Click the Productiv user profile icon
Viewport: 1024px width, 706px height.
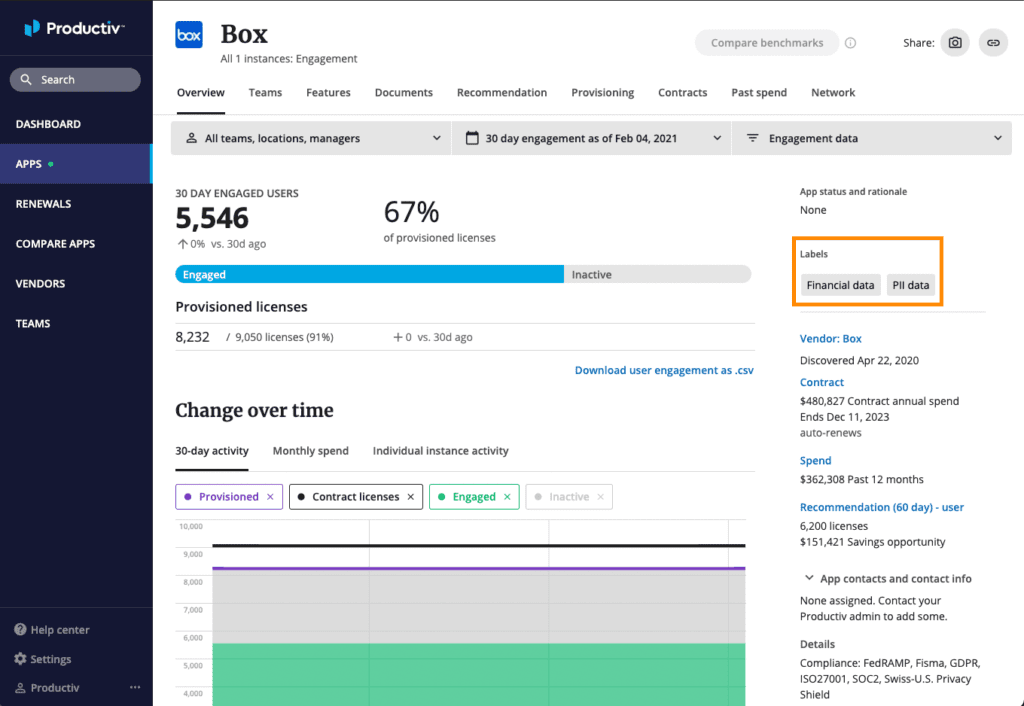pos(20,688)
